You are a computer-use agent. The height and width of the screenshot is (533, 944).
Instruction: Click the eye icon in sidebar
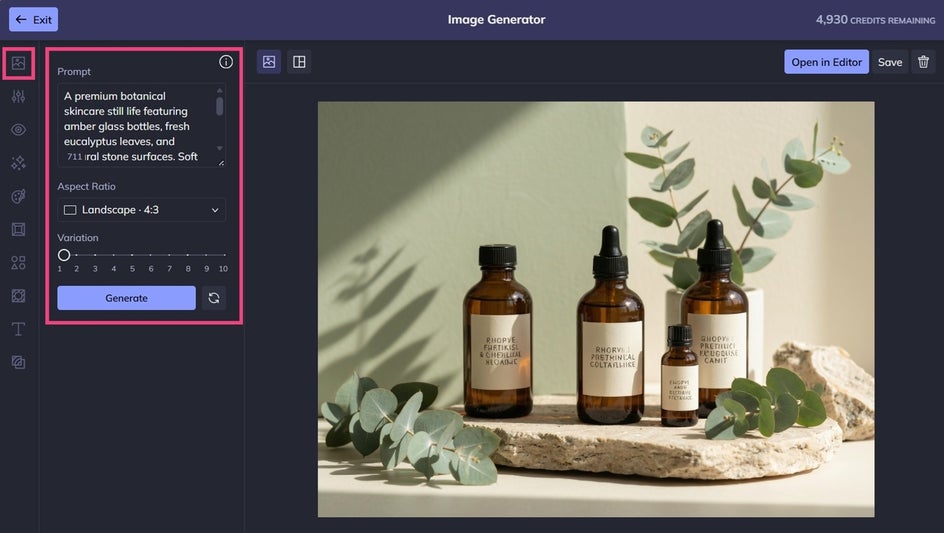tap(18, 129)
